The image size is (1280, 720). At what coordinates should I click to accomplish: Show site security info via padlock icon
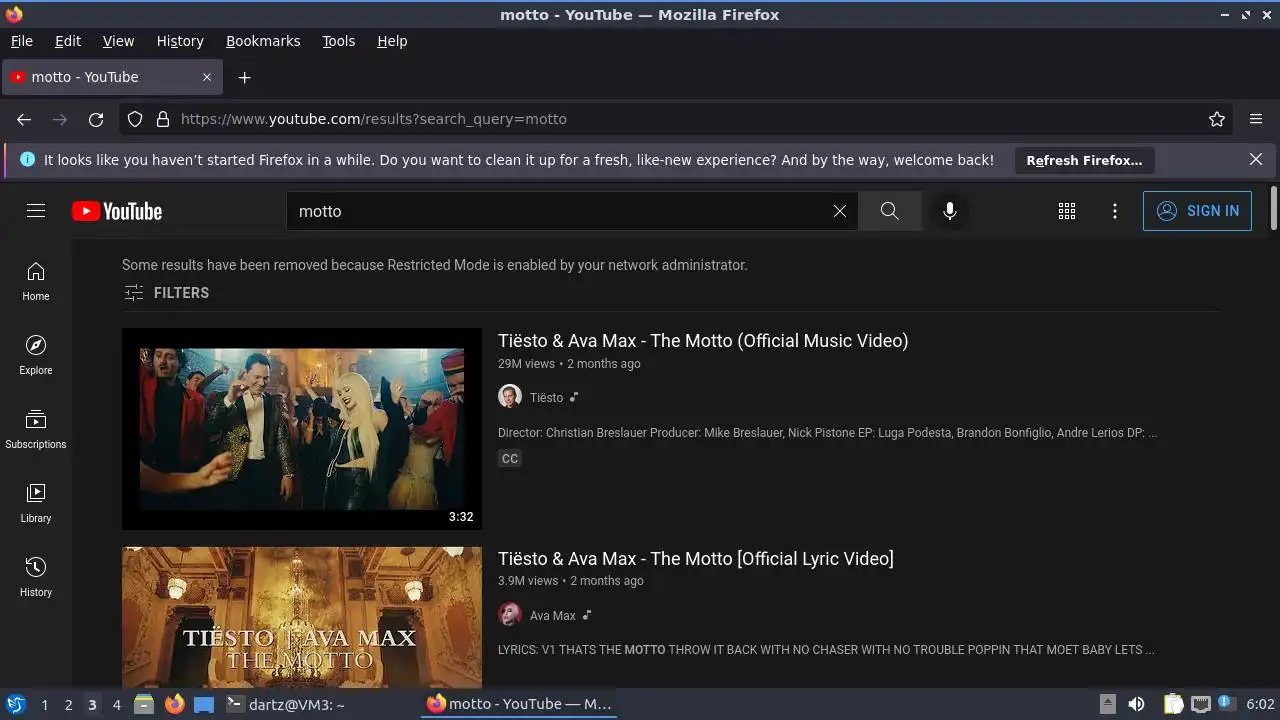coord(163,119)
